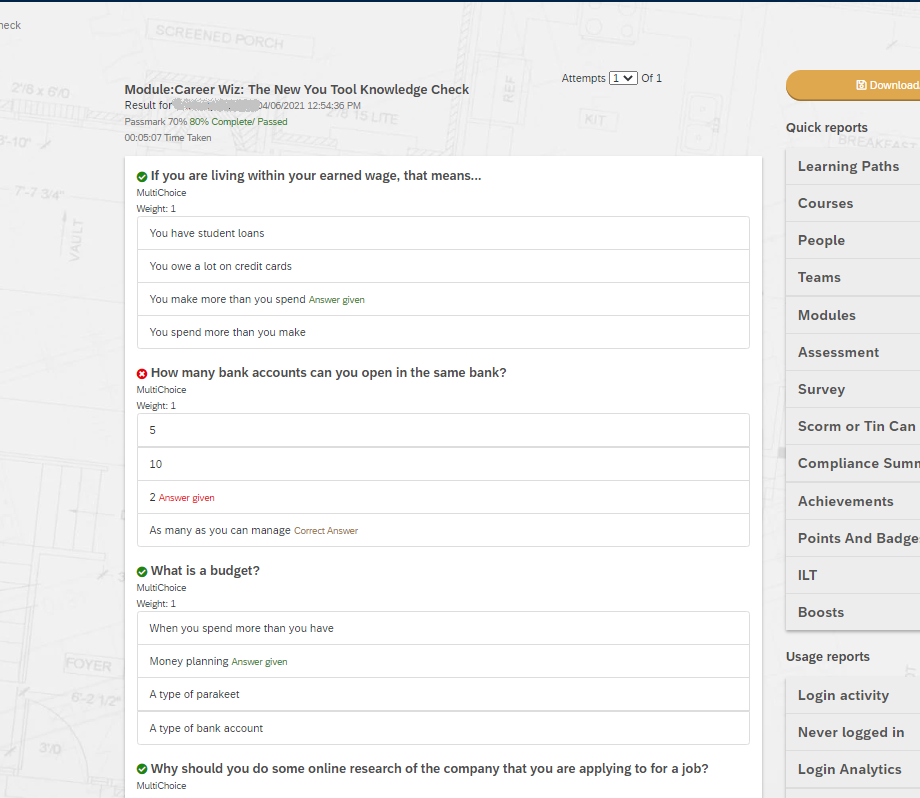Click the Download button save icon
This screenshot has height=798, width=920.
point(861,86)
